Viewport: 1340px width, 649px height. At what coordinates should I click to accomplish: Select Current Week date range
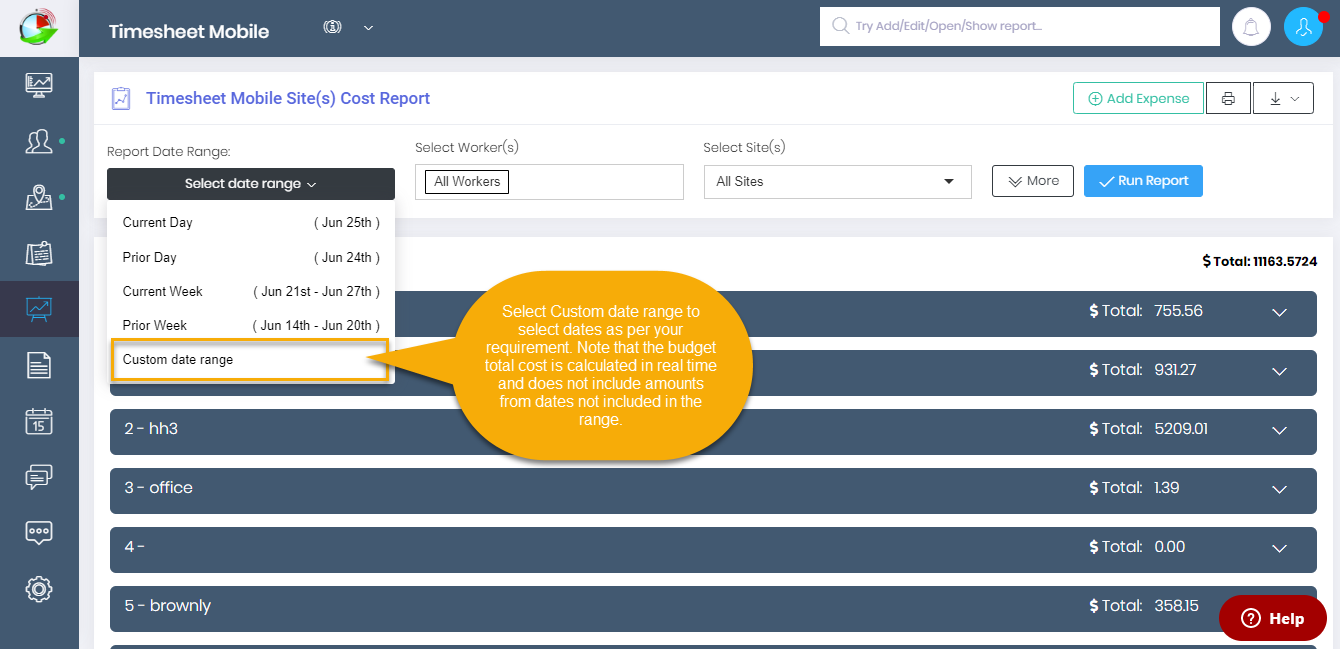(x=251, y=291)
